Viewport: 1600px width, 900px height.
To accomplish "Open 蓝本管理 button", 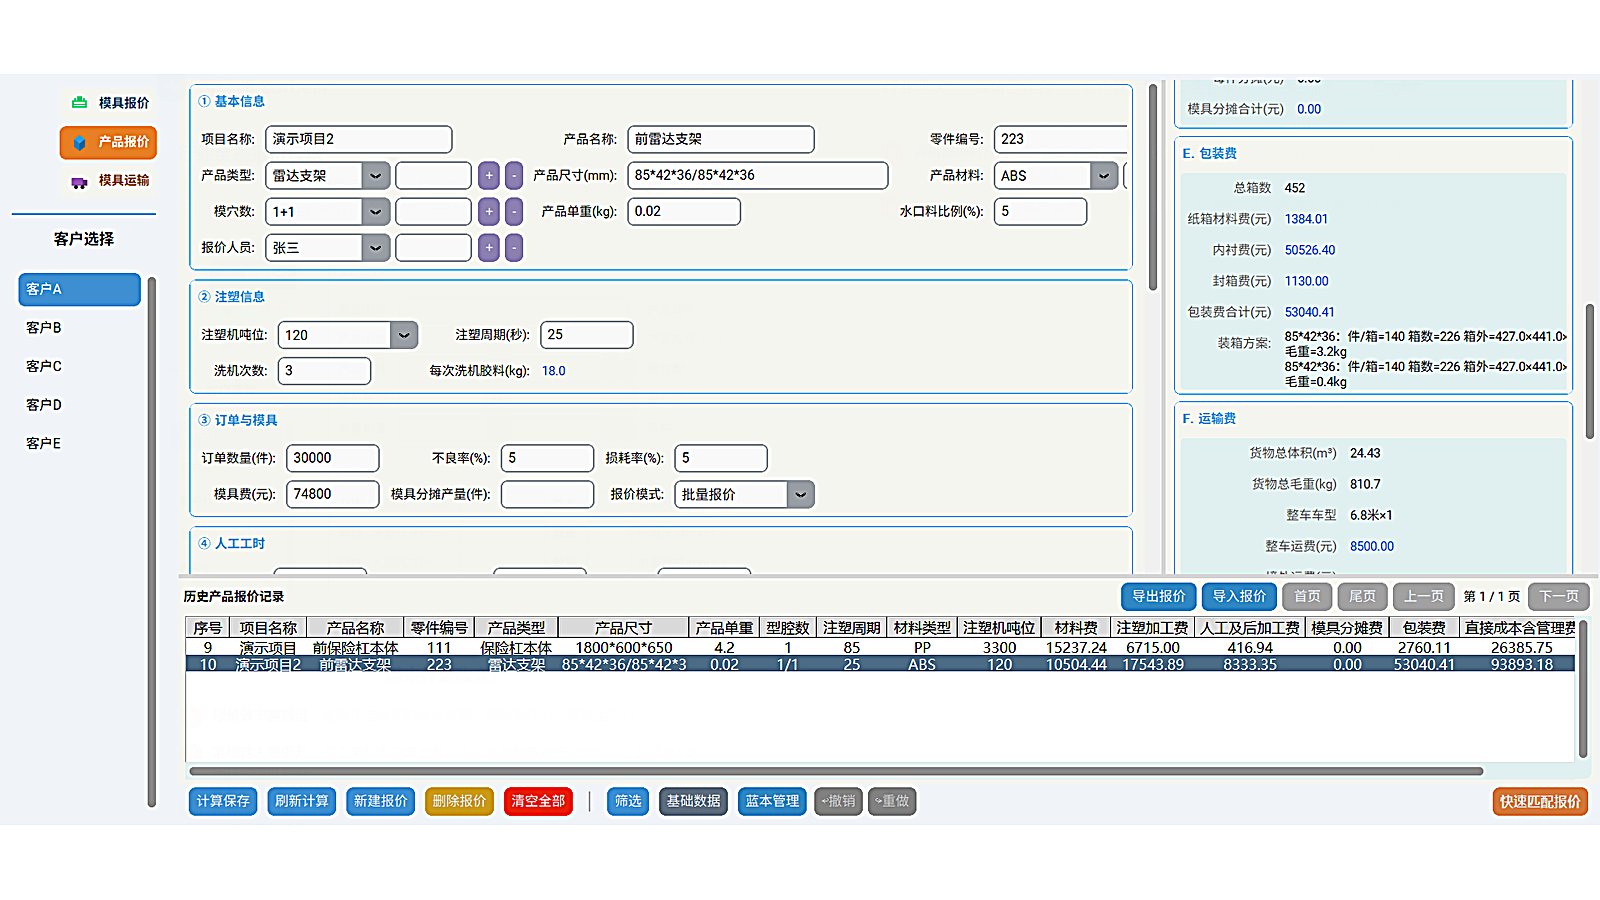I will click(x=772, y=802).
